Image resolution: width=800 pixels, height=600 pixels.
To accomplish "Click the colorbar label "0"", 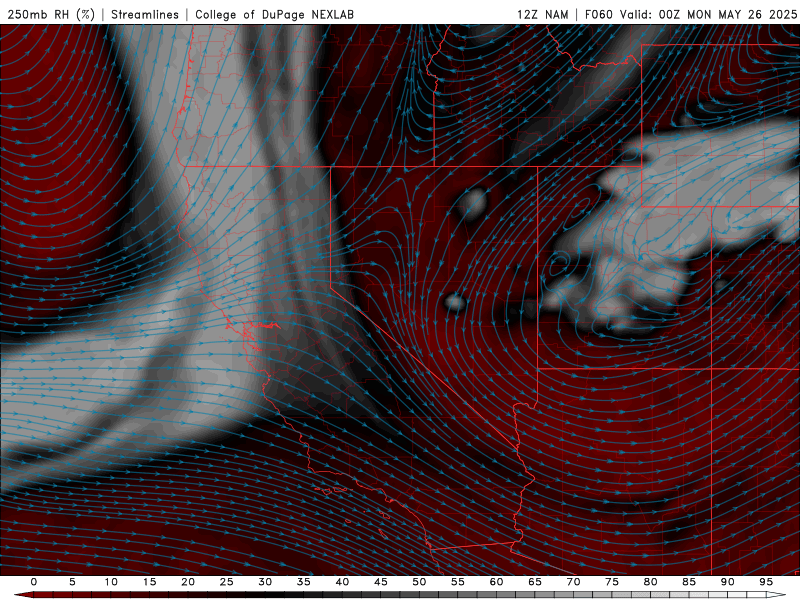I will tap(34, 582).
